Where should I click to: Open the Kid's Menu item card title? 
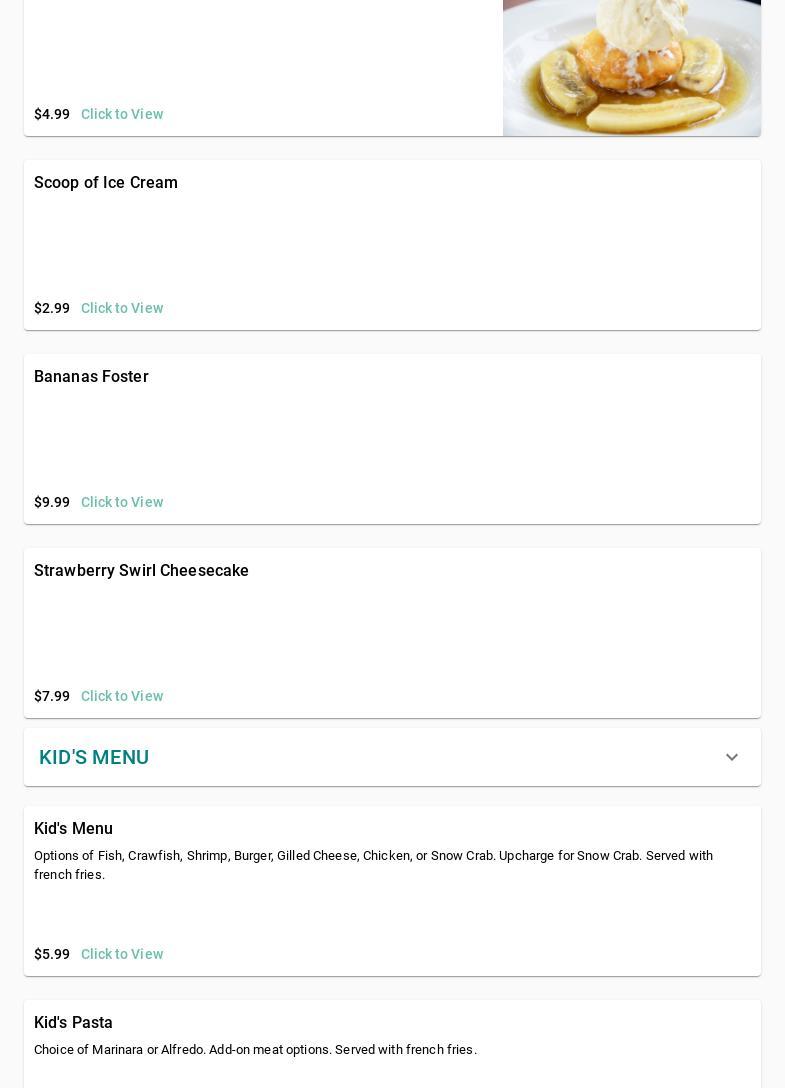point(73,829)
